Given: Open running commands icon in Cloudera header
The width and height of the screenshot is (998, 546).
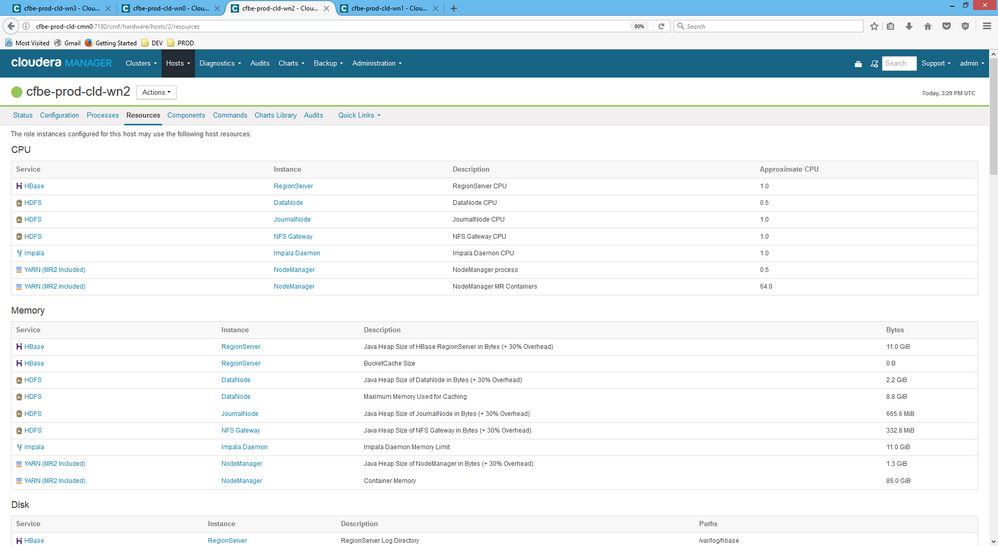Looking at the screenshot, I should [x=874, y=64].
